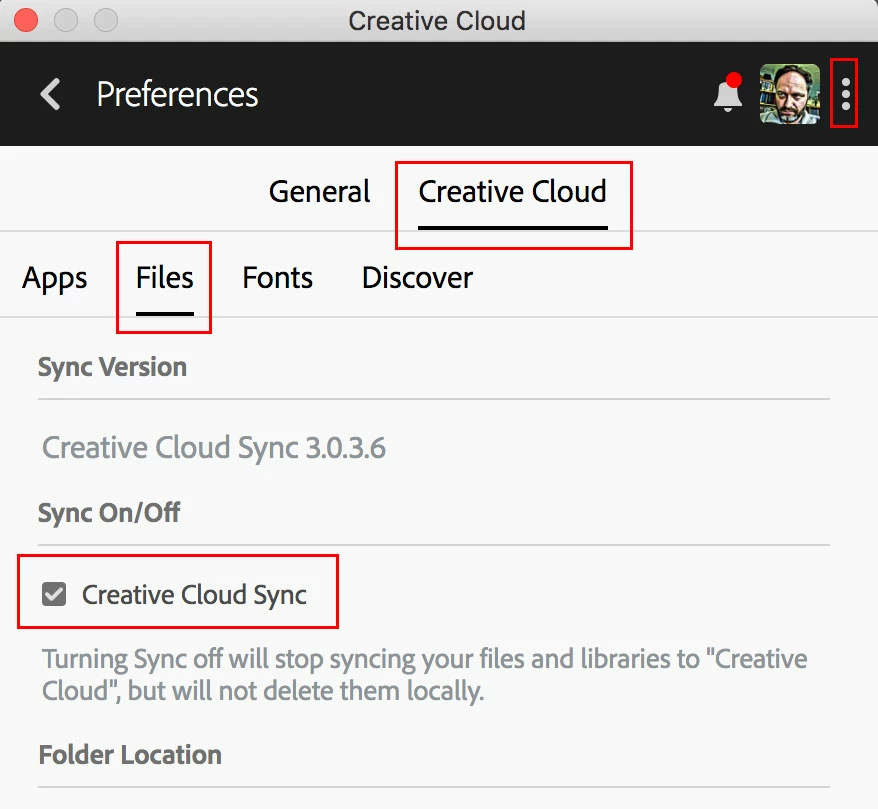
Task: Open notifications bell icon
Action: point(727,92)
